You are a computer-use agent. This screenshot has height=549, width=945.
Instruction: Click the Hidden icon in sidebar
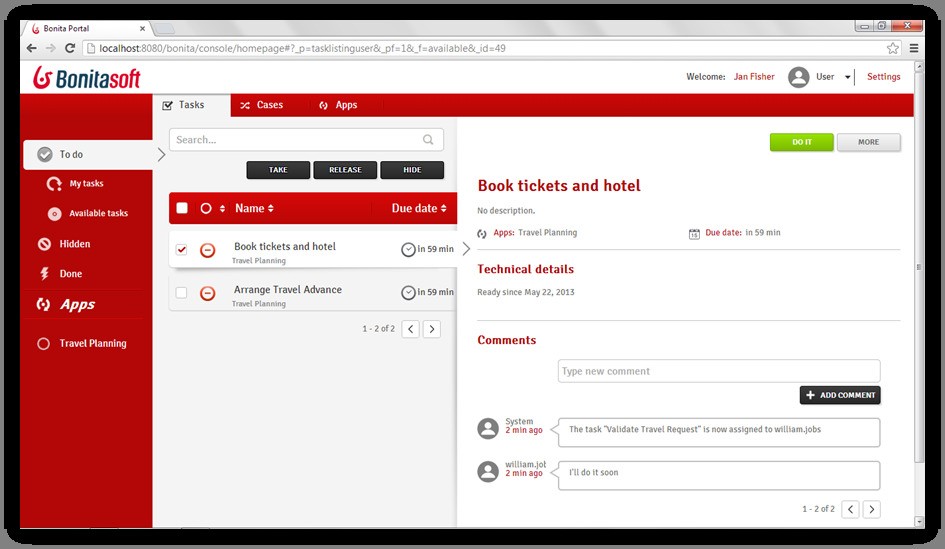click(44, 244)
